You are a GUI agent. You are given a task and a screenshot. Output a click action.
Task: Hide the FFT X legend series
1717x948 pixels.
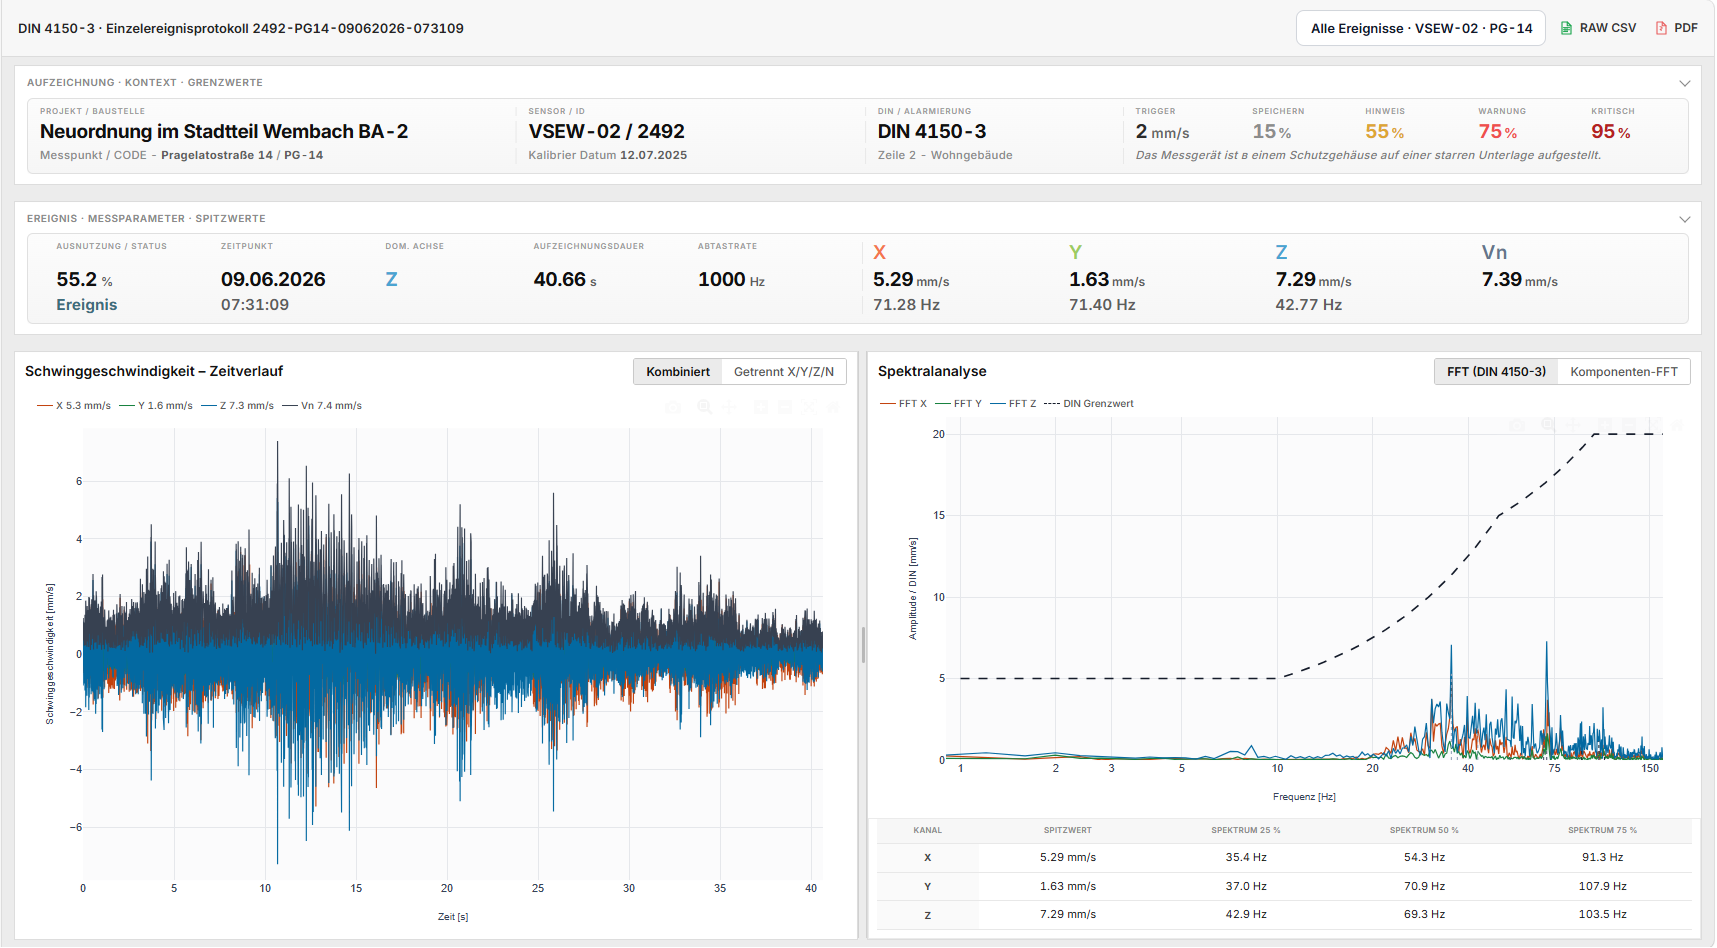click(x=904, y=404)
